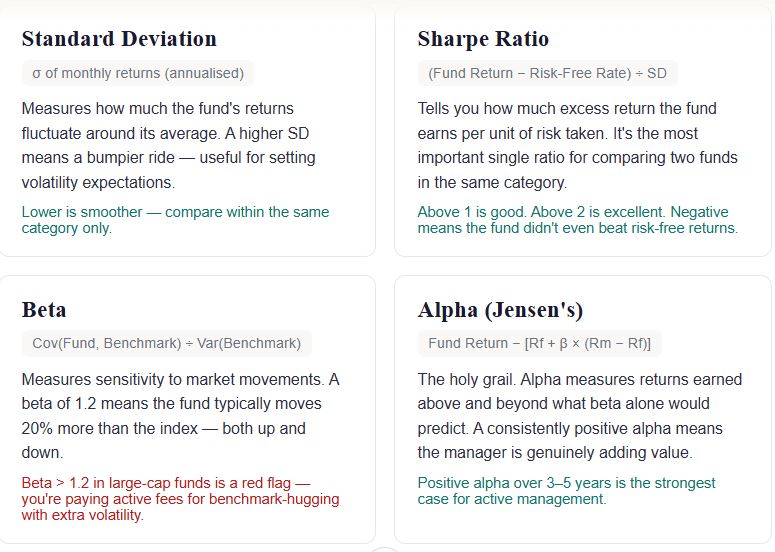Click the green 'Above 1 is good' note
The height and width of the screenshot is (552, 775).
pos(577,220)
